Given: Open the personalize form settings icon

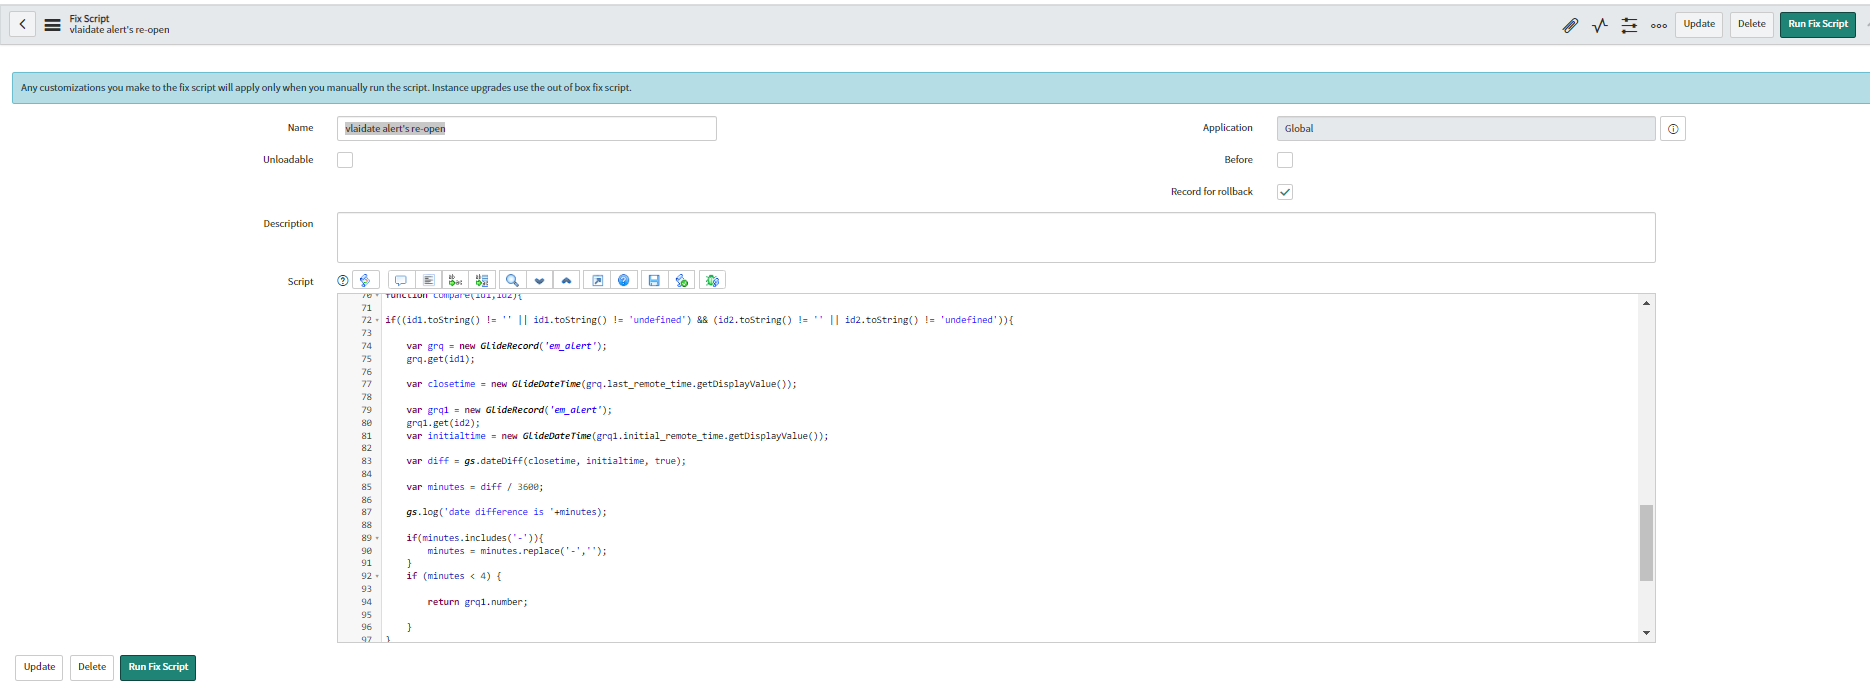Looking at the screenshot, I should [x=1629, y=25].
